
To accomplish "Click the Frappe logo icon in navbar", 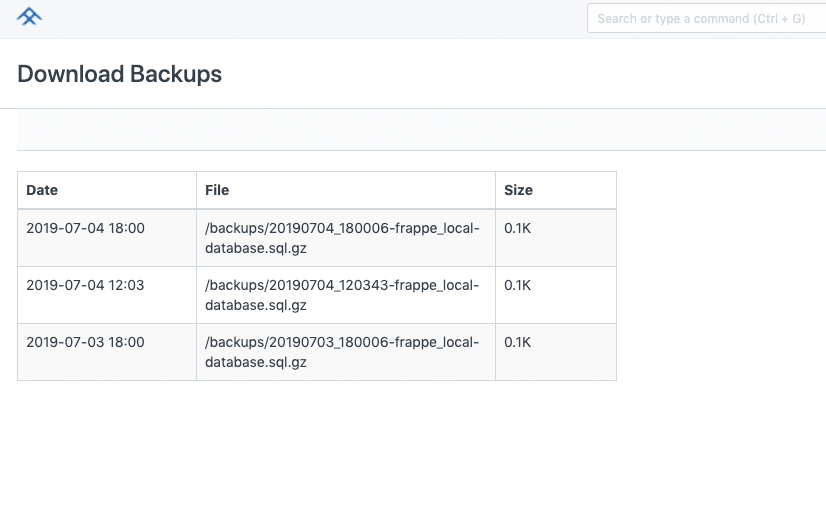I will (x=30, y=17).
